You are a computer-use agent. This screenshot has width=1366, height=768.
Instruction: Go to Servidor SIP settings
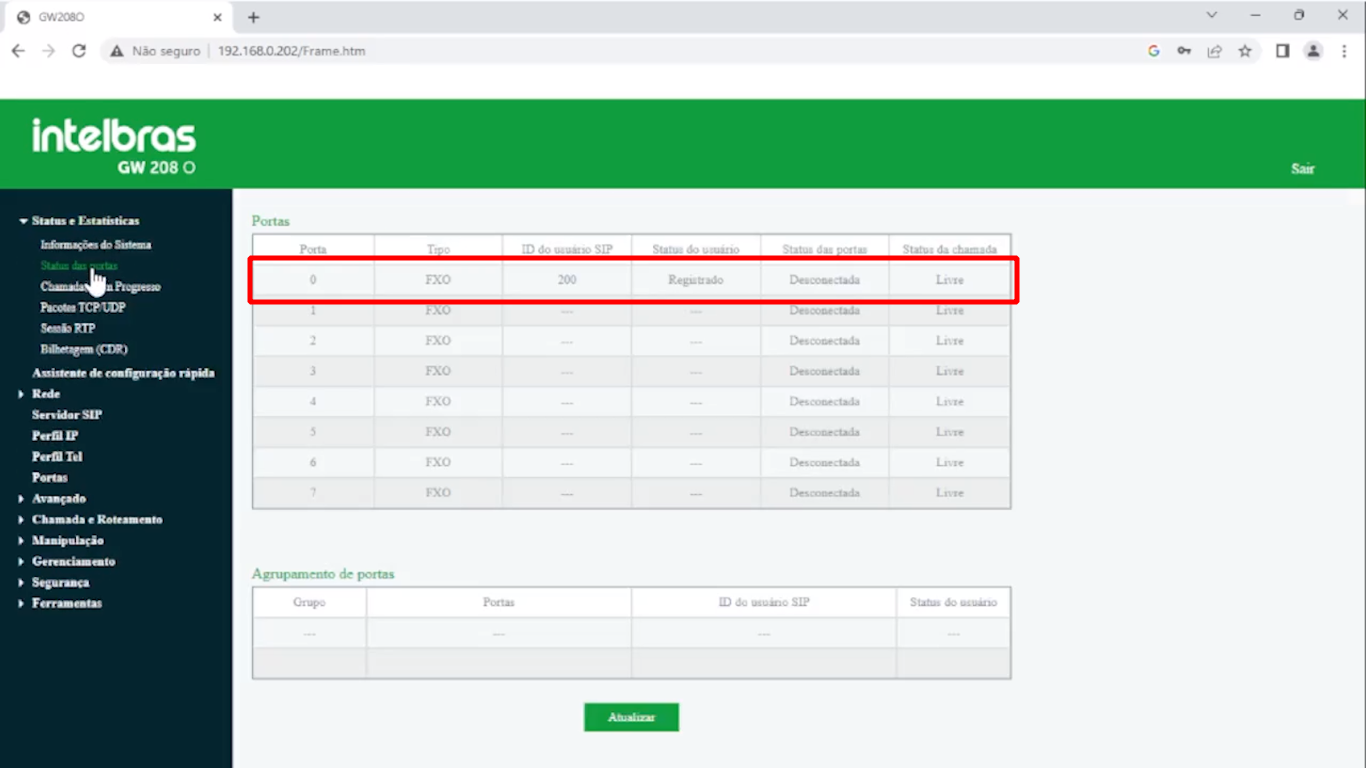66,415
